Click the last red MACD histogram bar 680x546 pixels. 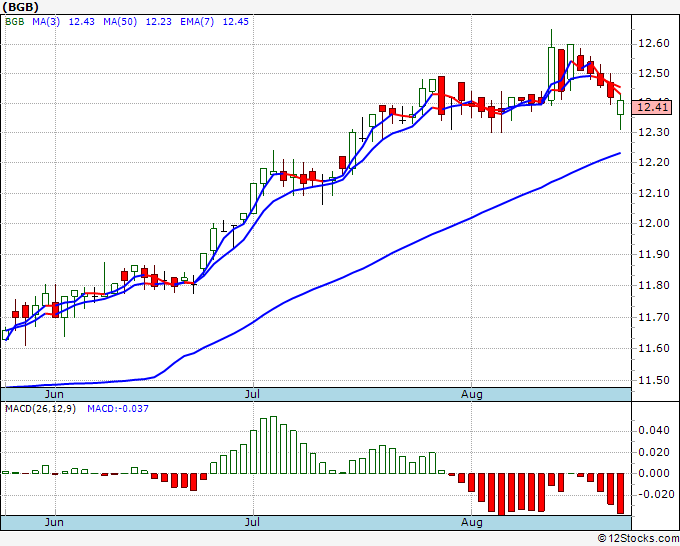point(621,494)
